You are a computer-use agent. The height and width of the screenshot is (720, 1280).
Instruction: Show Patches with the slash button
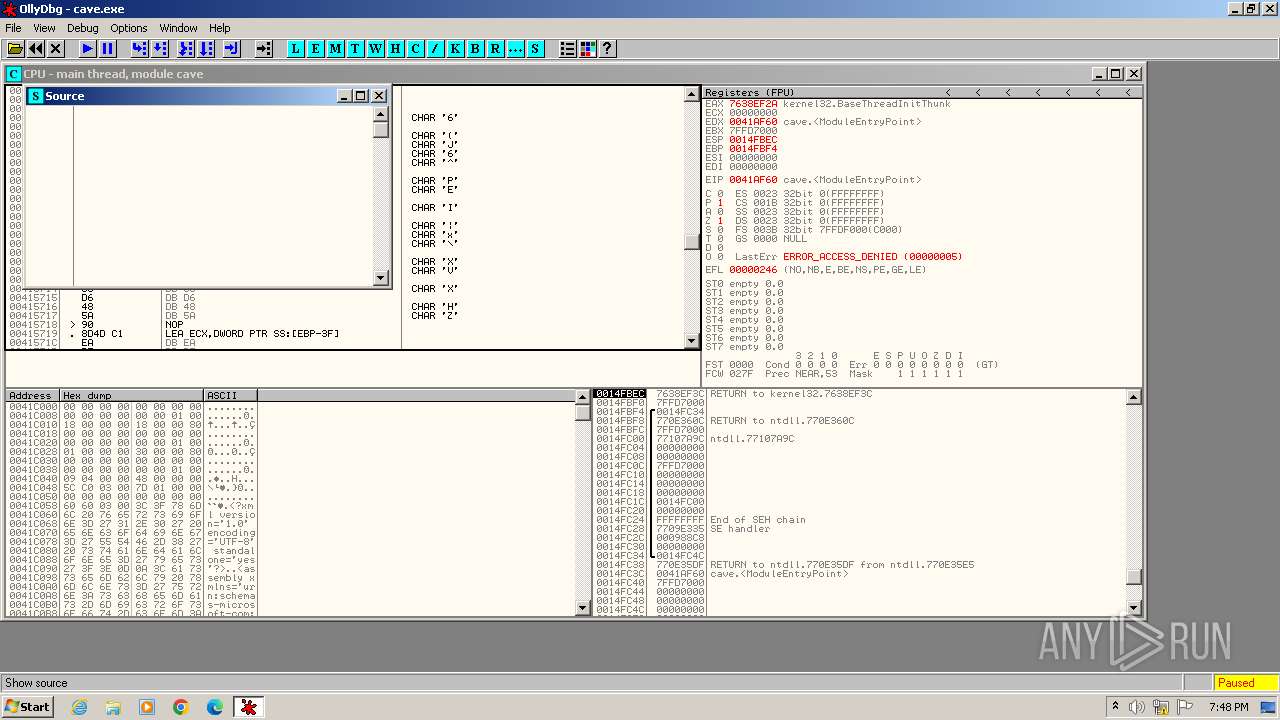point(436,48)
